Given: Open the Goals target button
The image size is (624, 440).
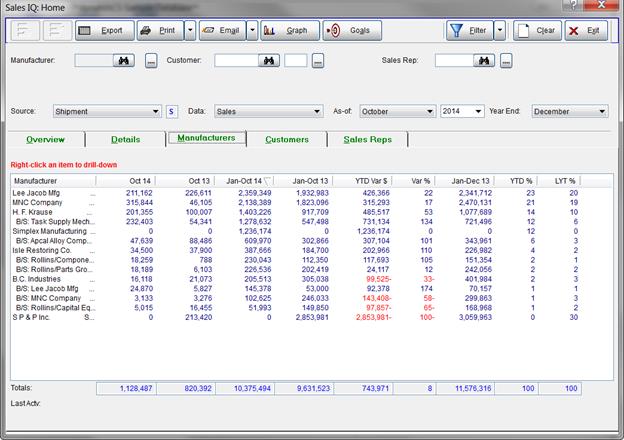Looking at the screenshot, I should 352,31.
